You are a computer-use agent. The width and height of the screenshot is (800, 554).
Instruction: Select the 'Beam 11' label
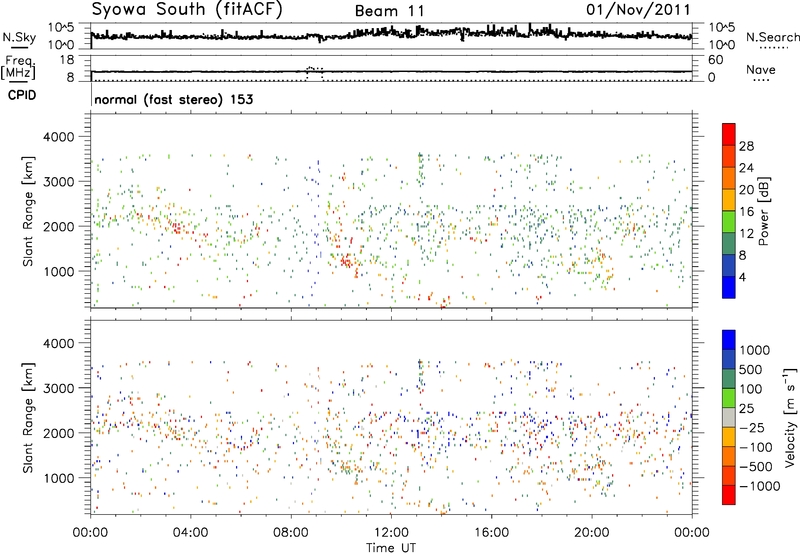389,11
